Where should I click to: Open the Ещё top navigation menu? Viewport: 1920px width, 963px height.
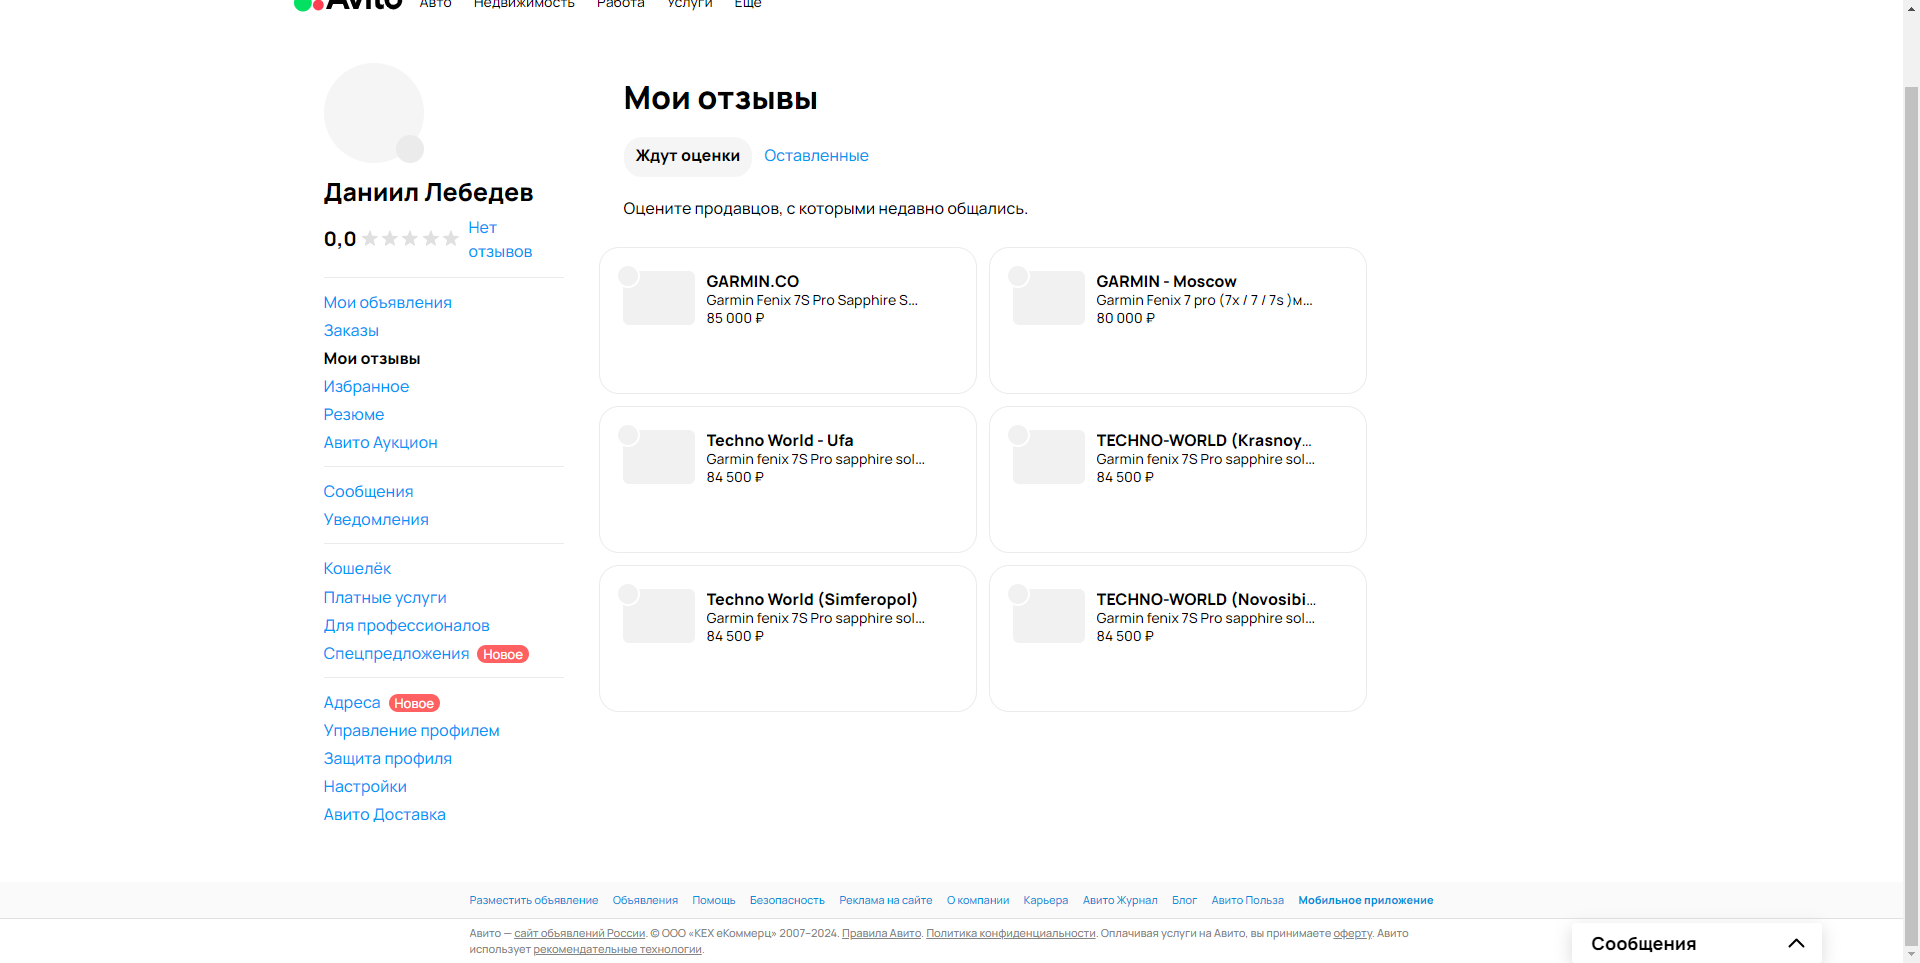748,4
